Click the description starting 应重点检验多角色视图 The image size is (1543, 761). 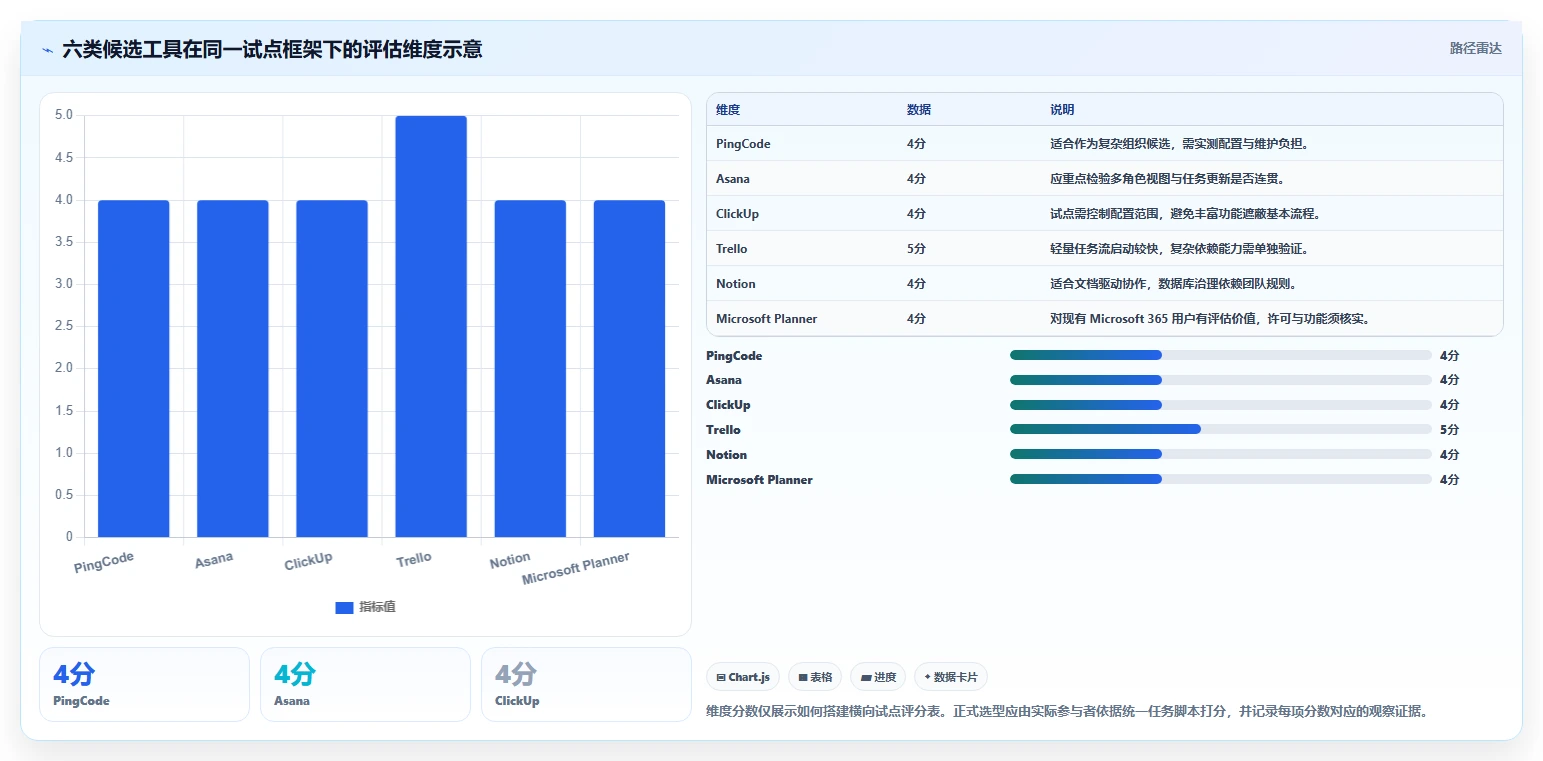click(1167, 179)
